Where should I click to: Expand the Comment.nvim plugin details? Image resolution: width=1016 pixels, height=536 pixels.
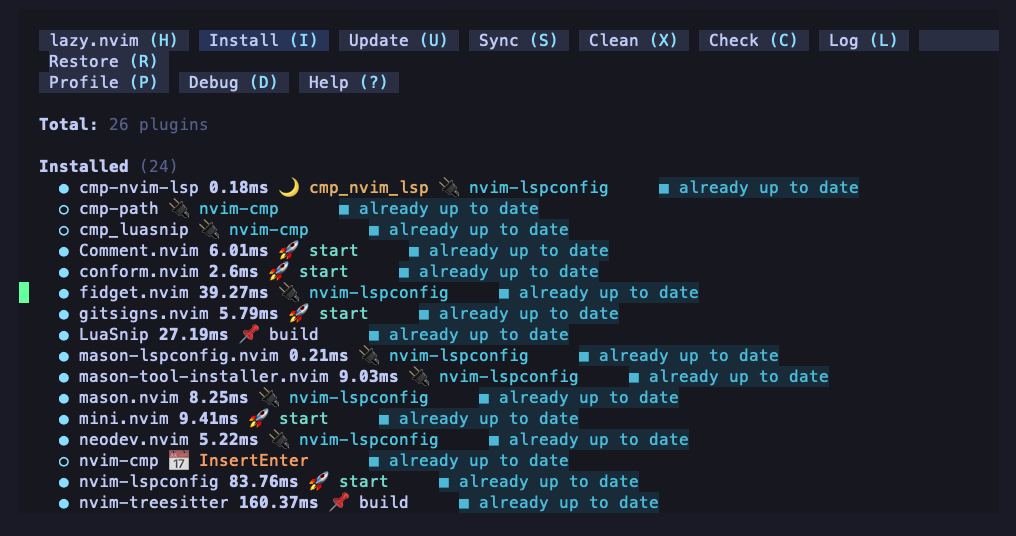139,250
